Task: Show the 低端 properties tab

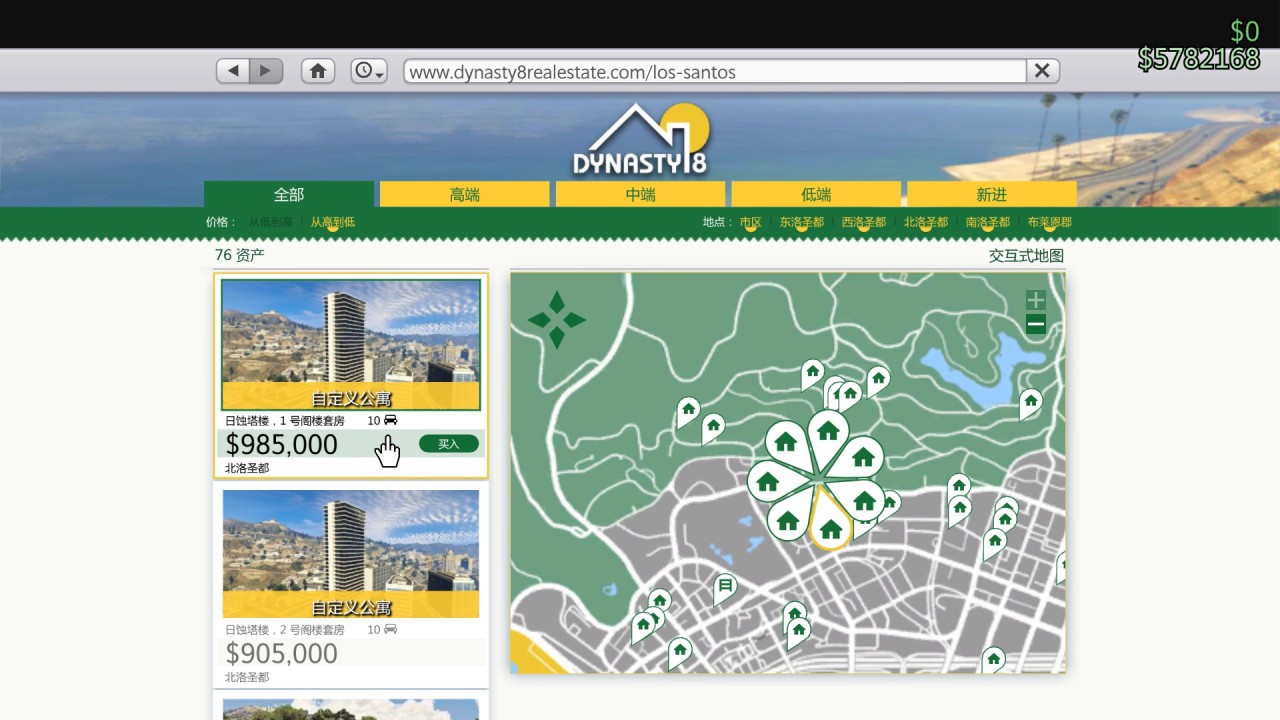Action: tap(816, 195)
